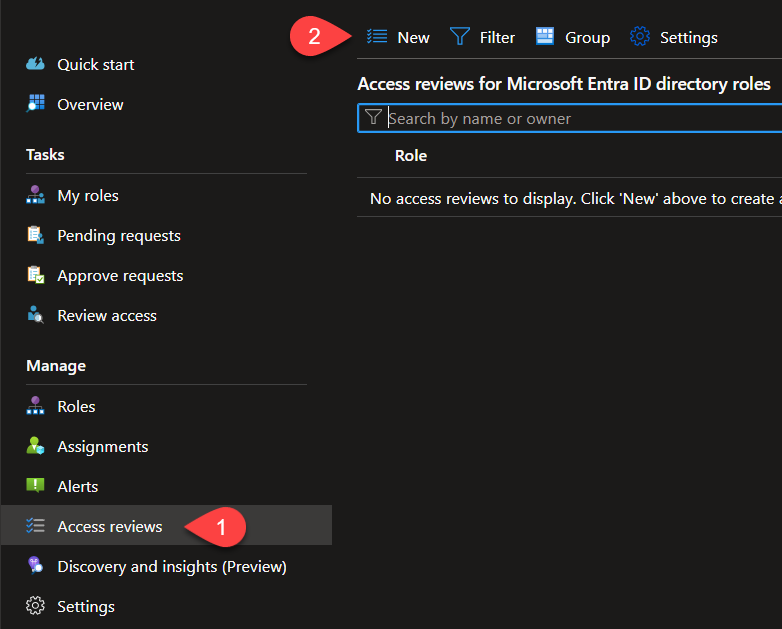Open Assignments page

pyautogui.click(x=103, y=446)
